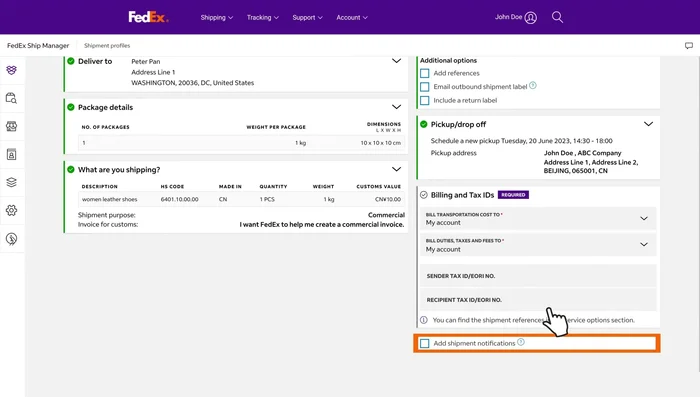
Task: Click green checkmark beside Pickup/drop off
Action: click(x=424, y=124)
